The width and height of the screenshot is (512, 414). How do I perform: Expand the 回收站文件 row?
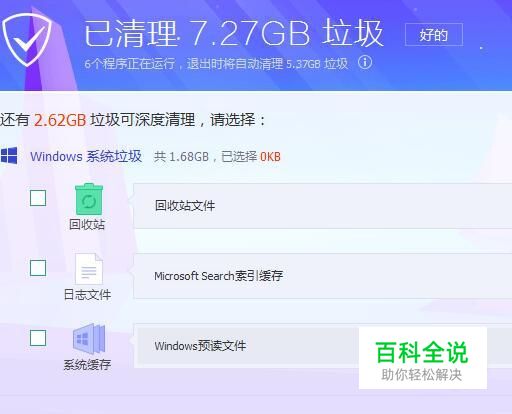coord(323,206)
